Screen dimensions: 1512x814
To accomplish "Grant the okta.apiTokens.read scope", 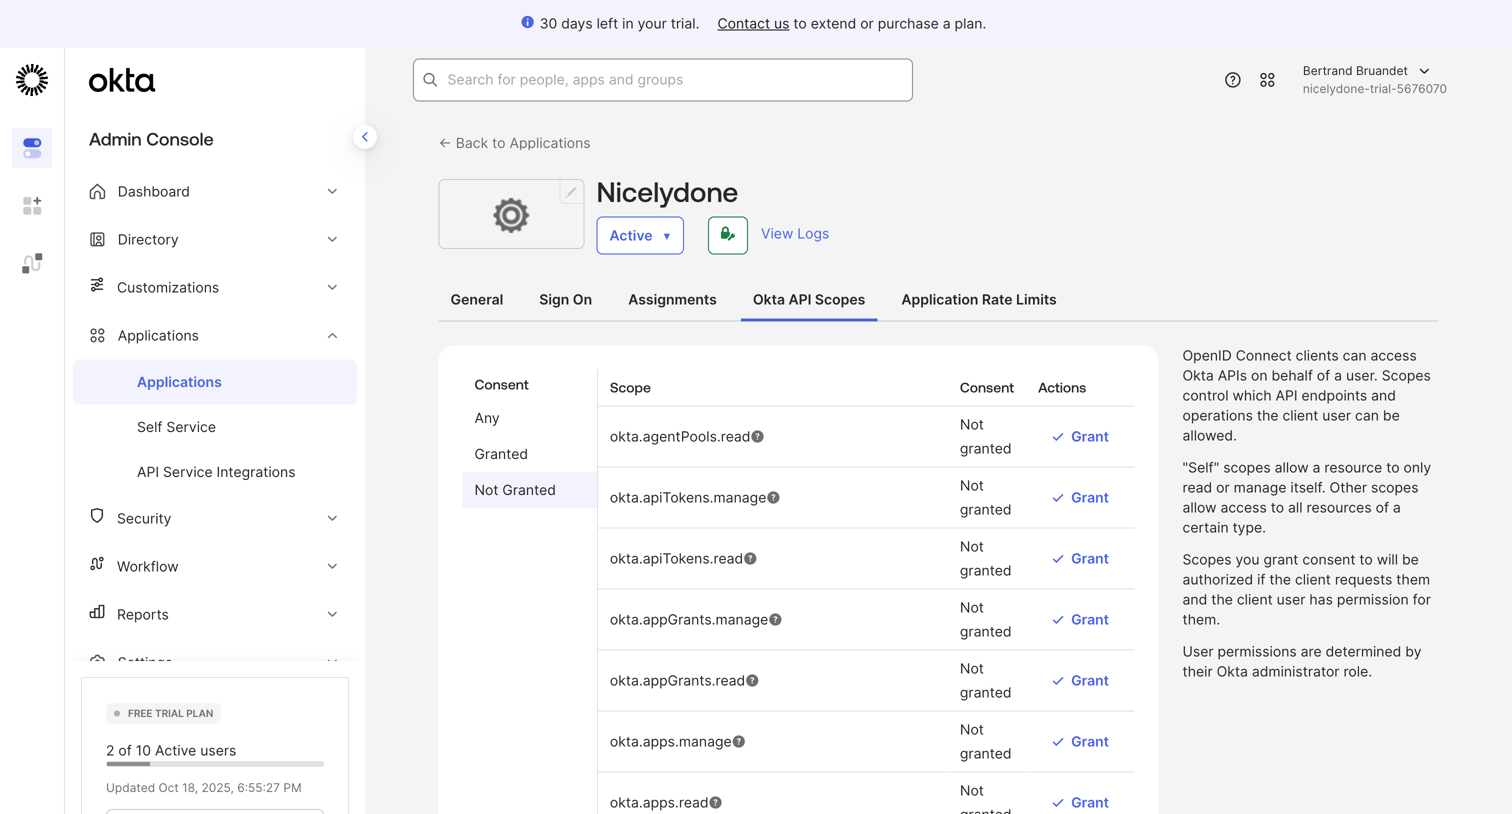I will click(1080, 558).
